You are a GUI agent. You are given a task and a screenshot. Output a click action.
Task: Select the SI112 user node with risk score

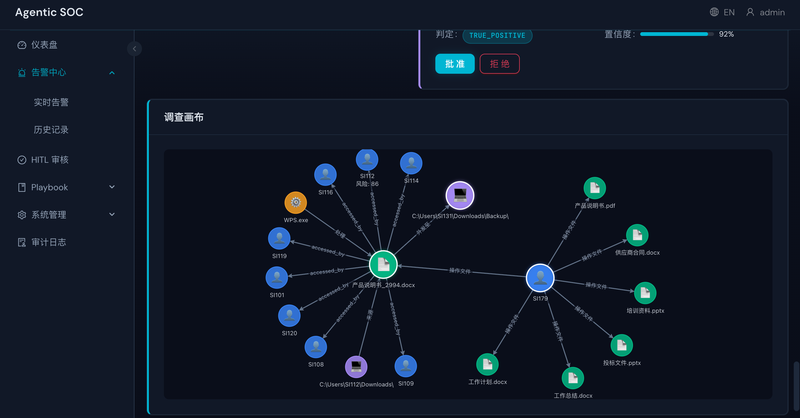[367, 160]
